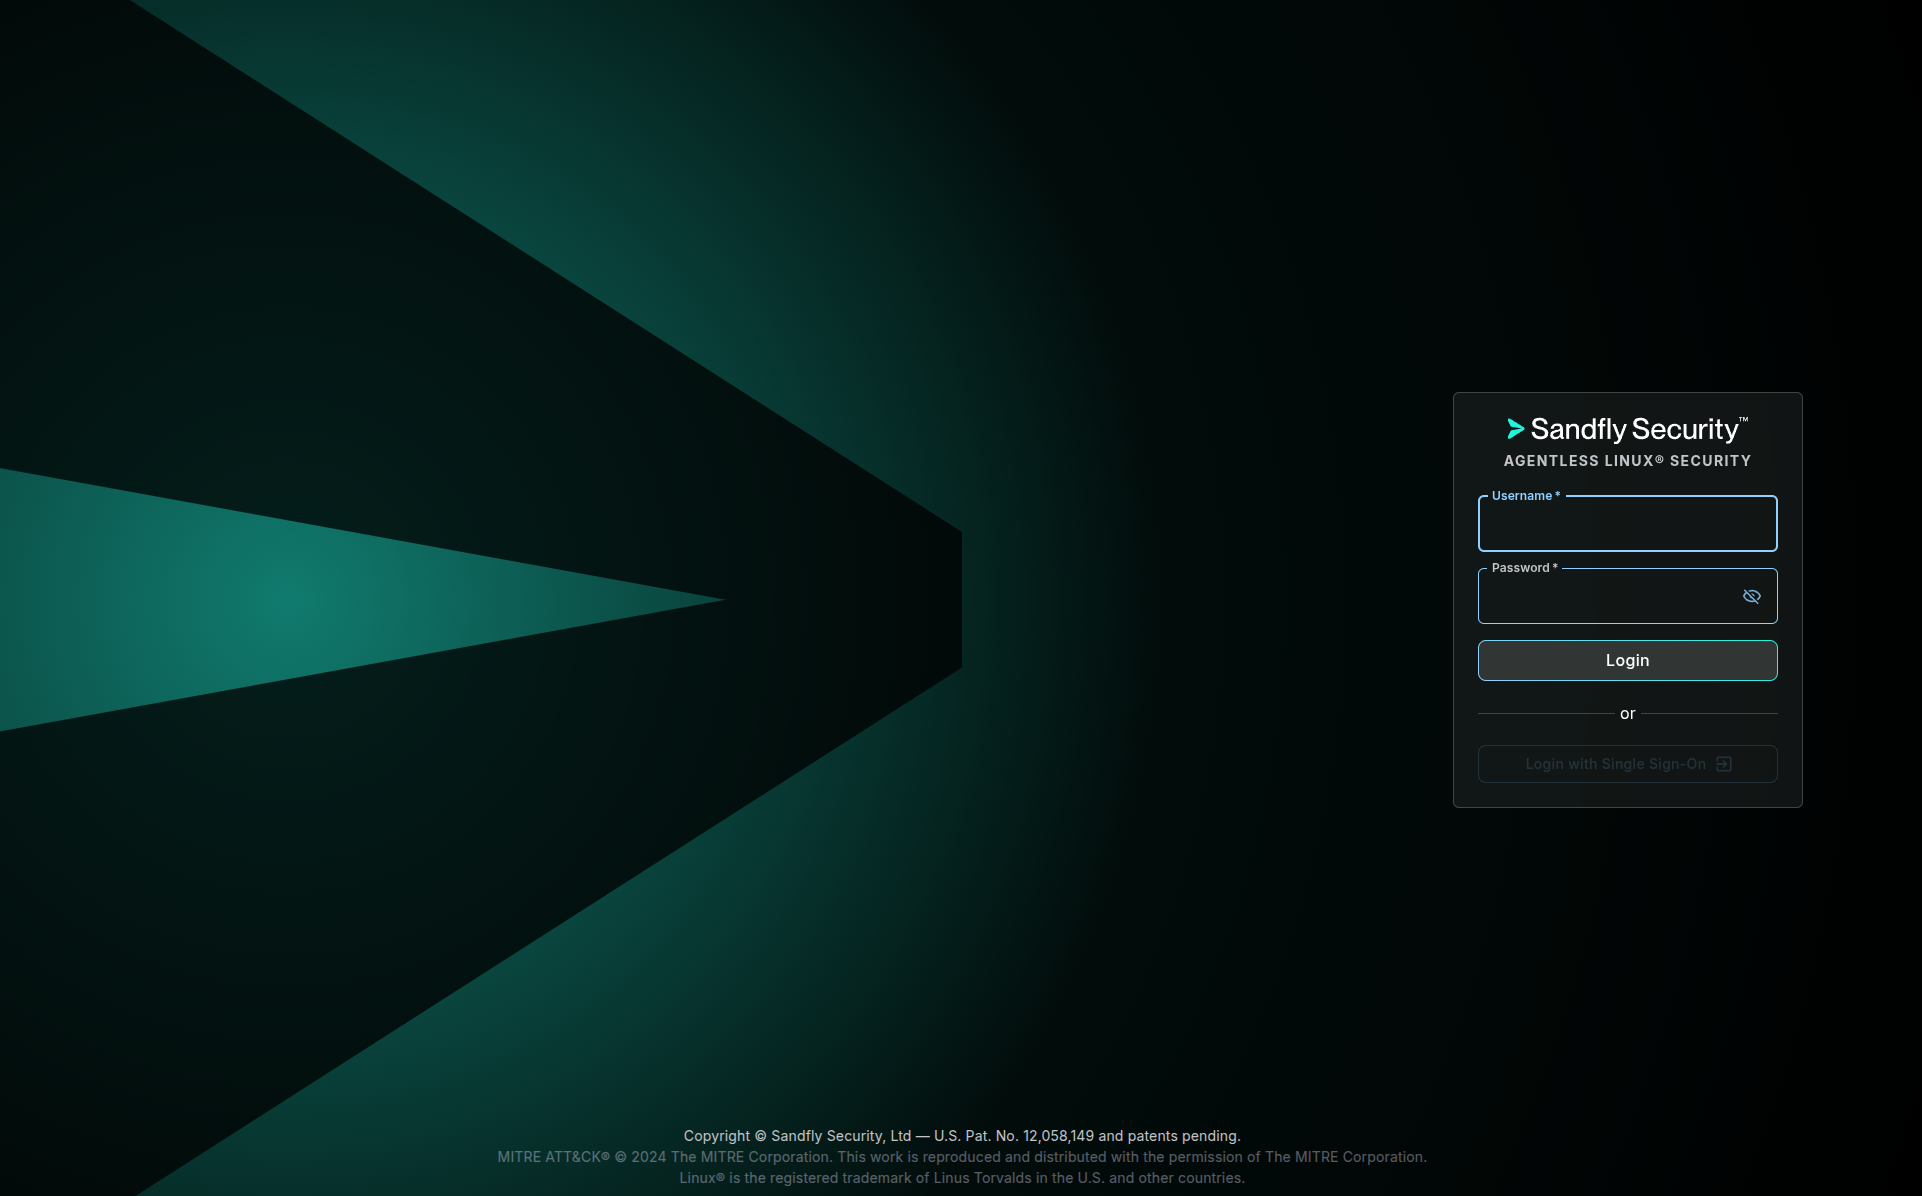
Task: Click the trademark symbol after Sandfly Security
Action: coord(1744,418)
